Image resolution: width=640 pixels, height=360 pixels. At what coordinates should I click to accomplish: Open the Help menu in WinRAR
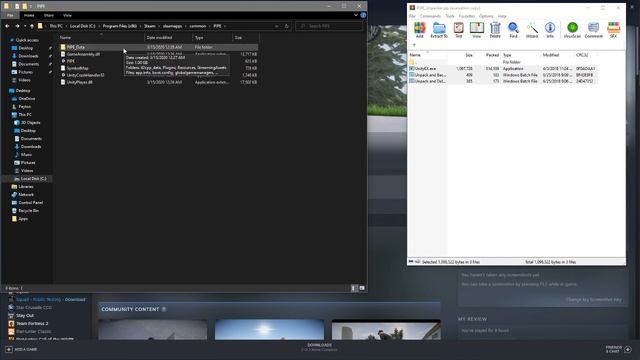502,16
